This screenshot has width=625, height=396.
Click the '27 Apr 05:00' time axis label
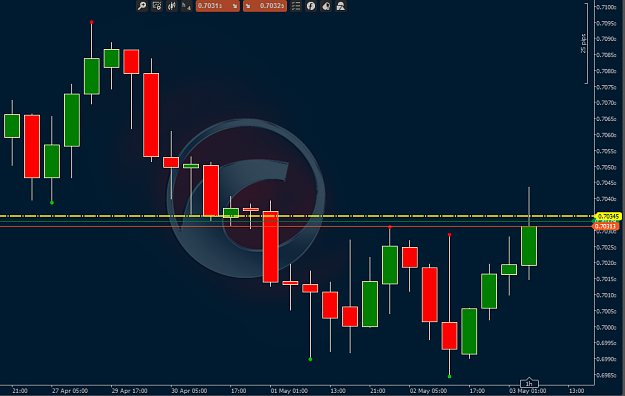tap(70, 391)
